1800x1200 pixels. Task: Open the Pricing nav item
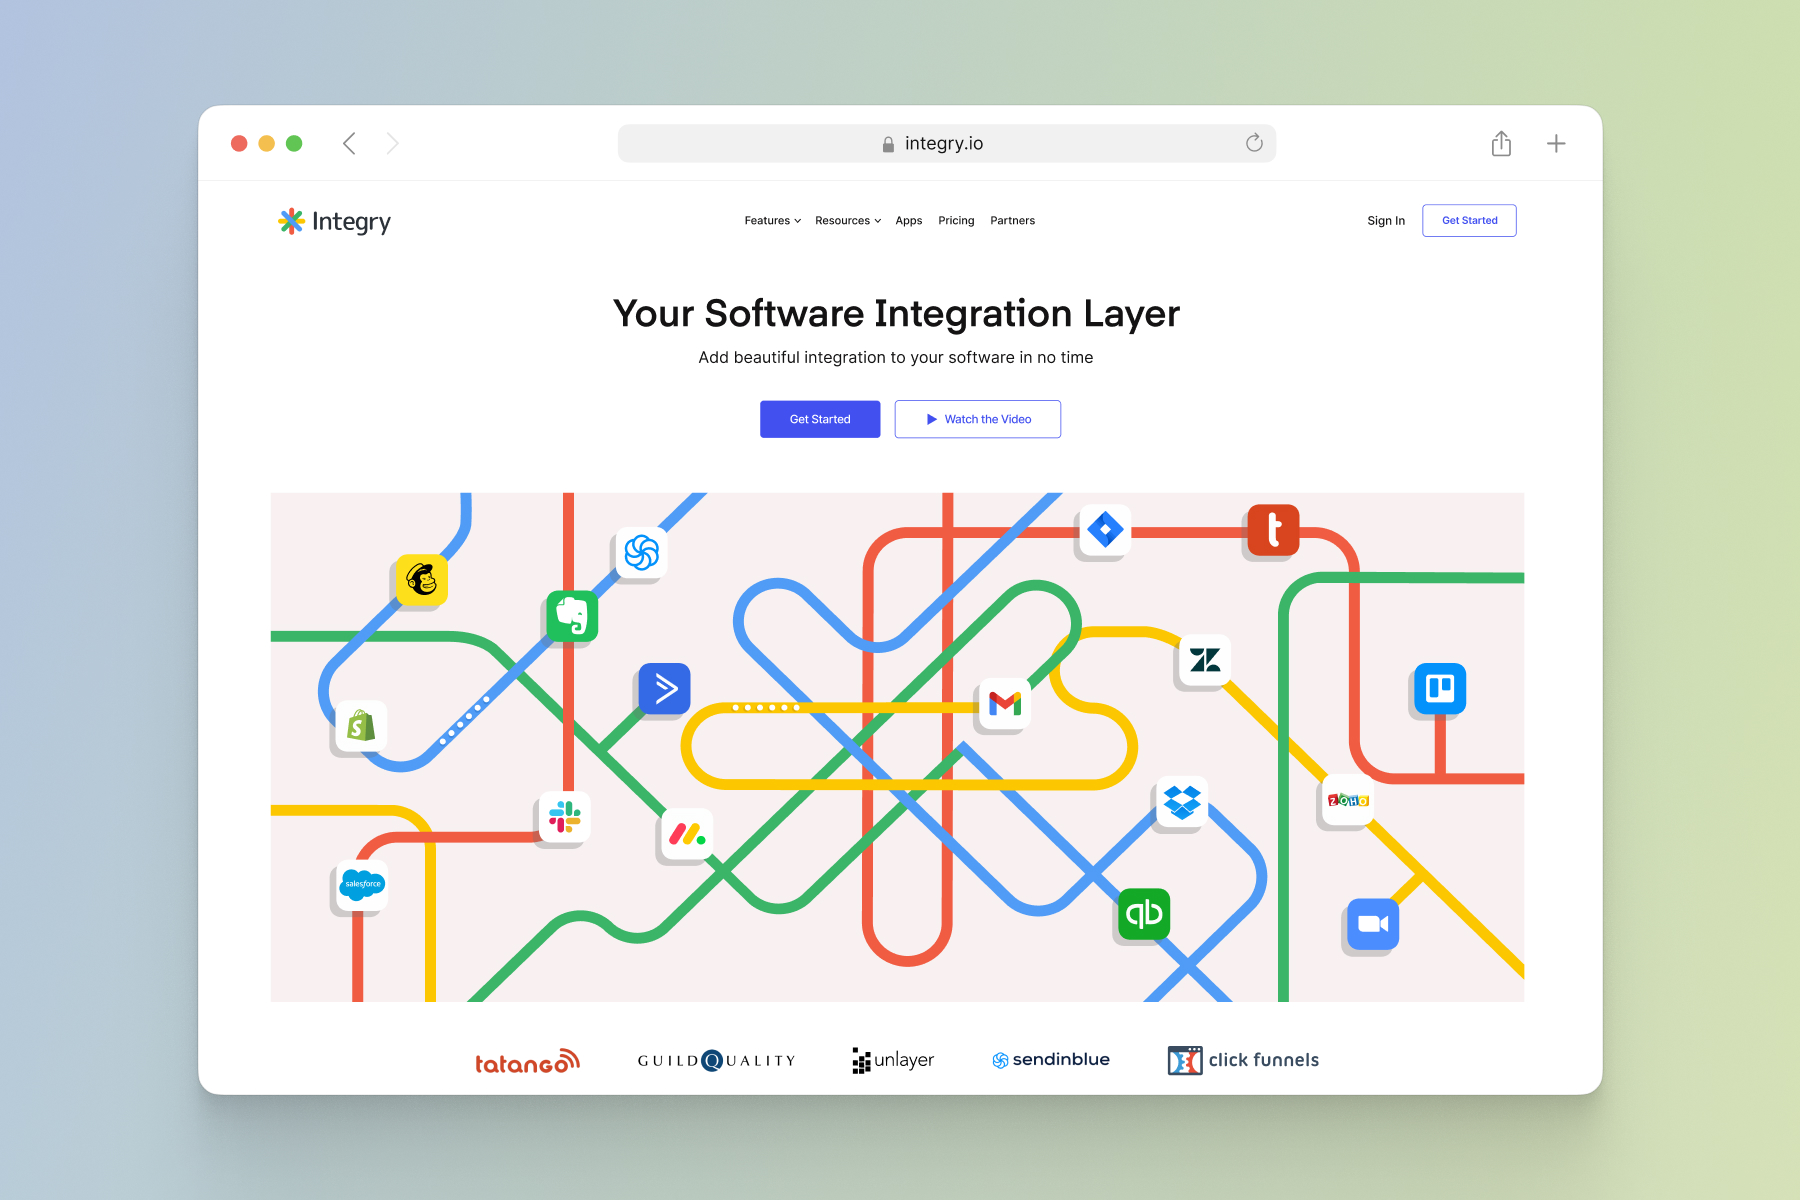click(956, 221)
